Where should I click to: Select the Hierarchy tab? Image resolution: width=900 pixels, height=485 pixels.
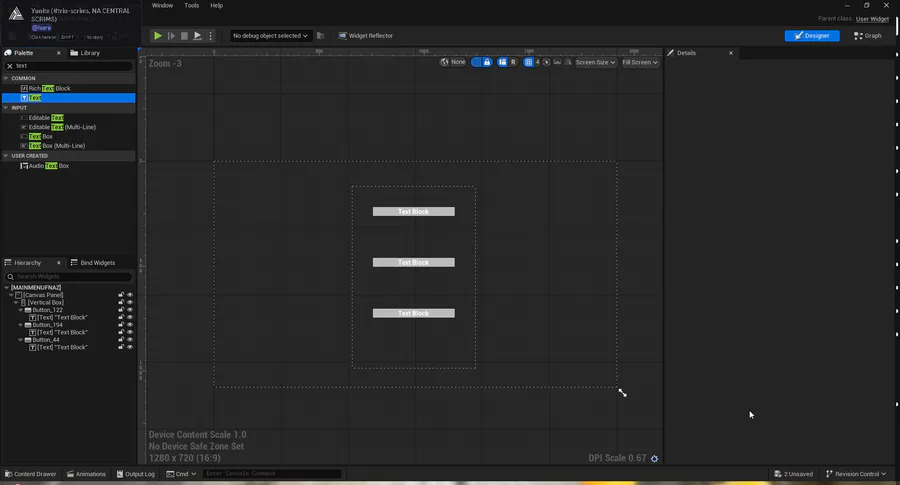[23, 263]
